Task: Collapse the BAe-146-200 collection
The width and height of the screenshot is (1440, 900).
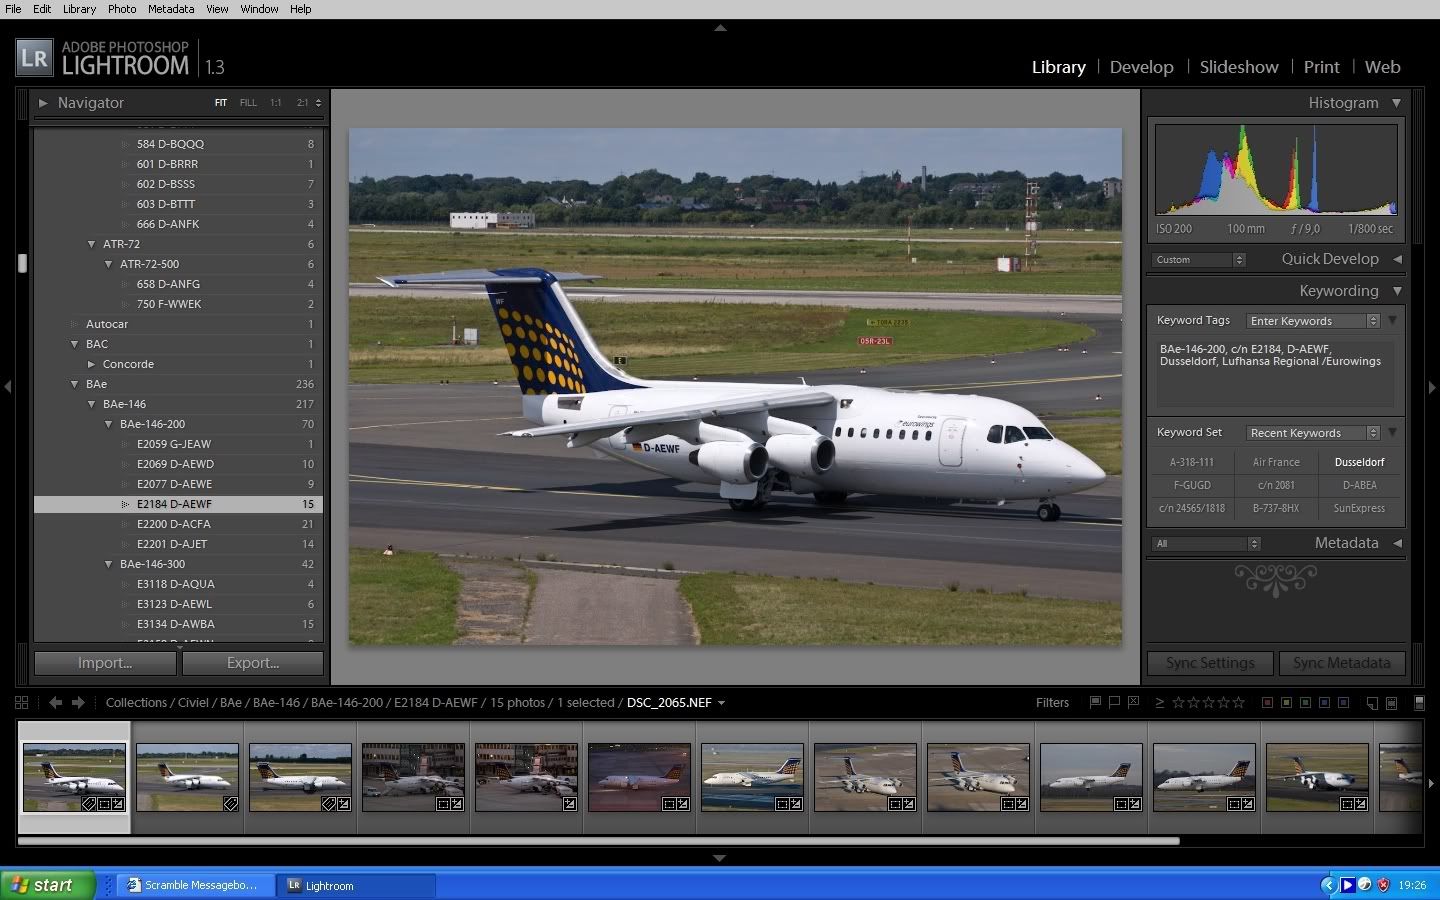Action: (109, 424)
